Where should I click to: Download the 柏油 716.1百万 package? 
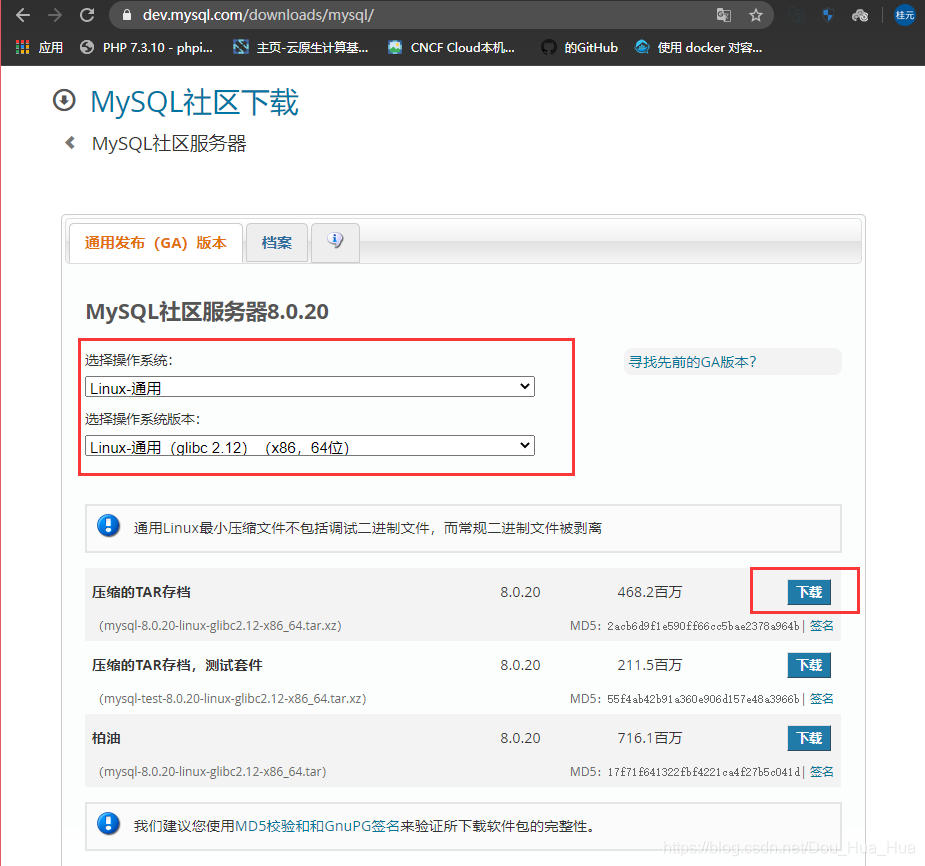(809, 739)
